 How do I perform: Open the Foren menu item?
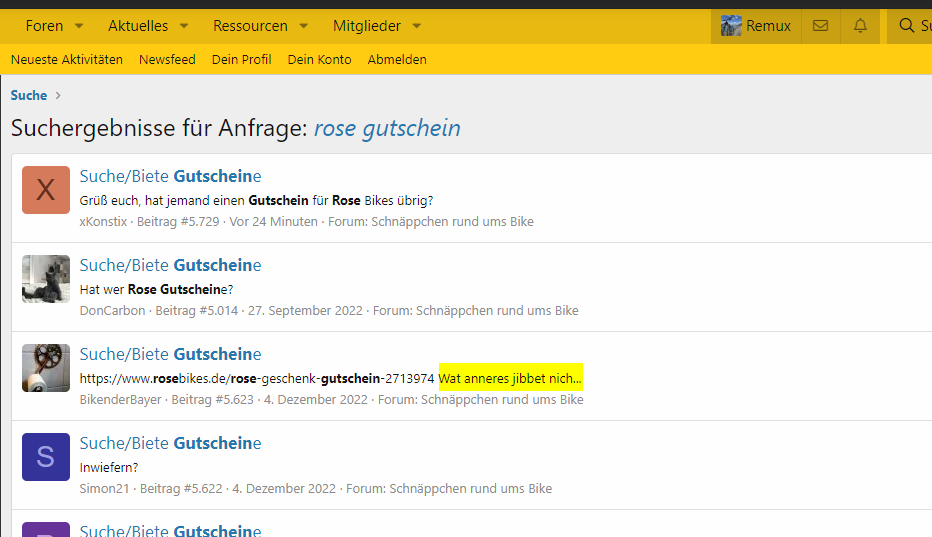pyautogui.click(x=45, y=26)
